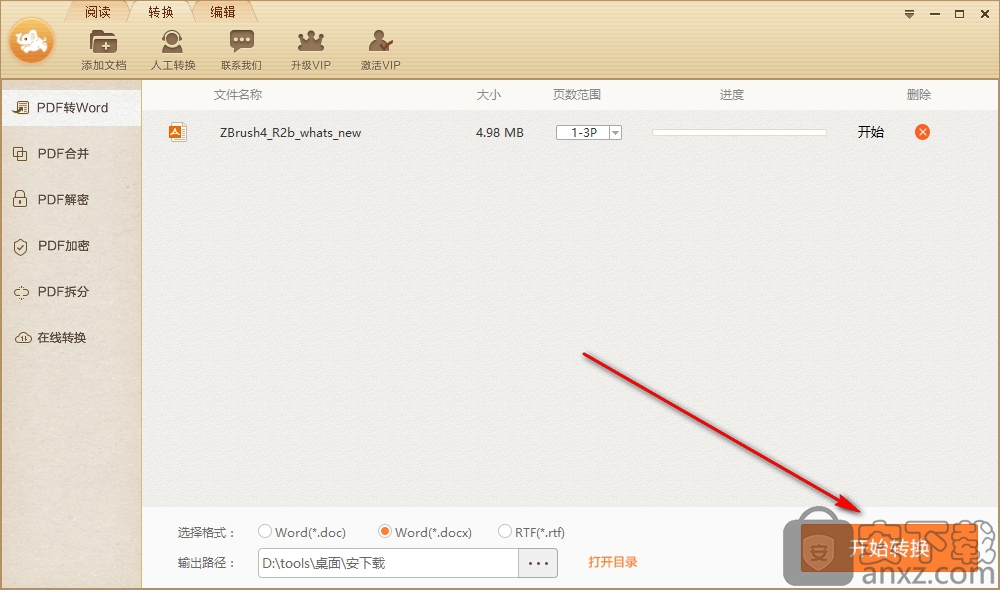Click the Upgrade VIP (升级VIP) crown icon
This screenshot has height=590, width=1000.
click(310, 43)
